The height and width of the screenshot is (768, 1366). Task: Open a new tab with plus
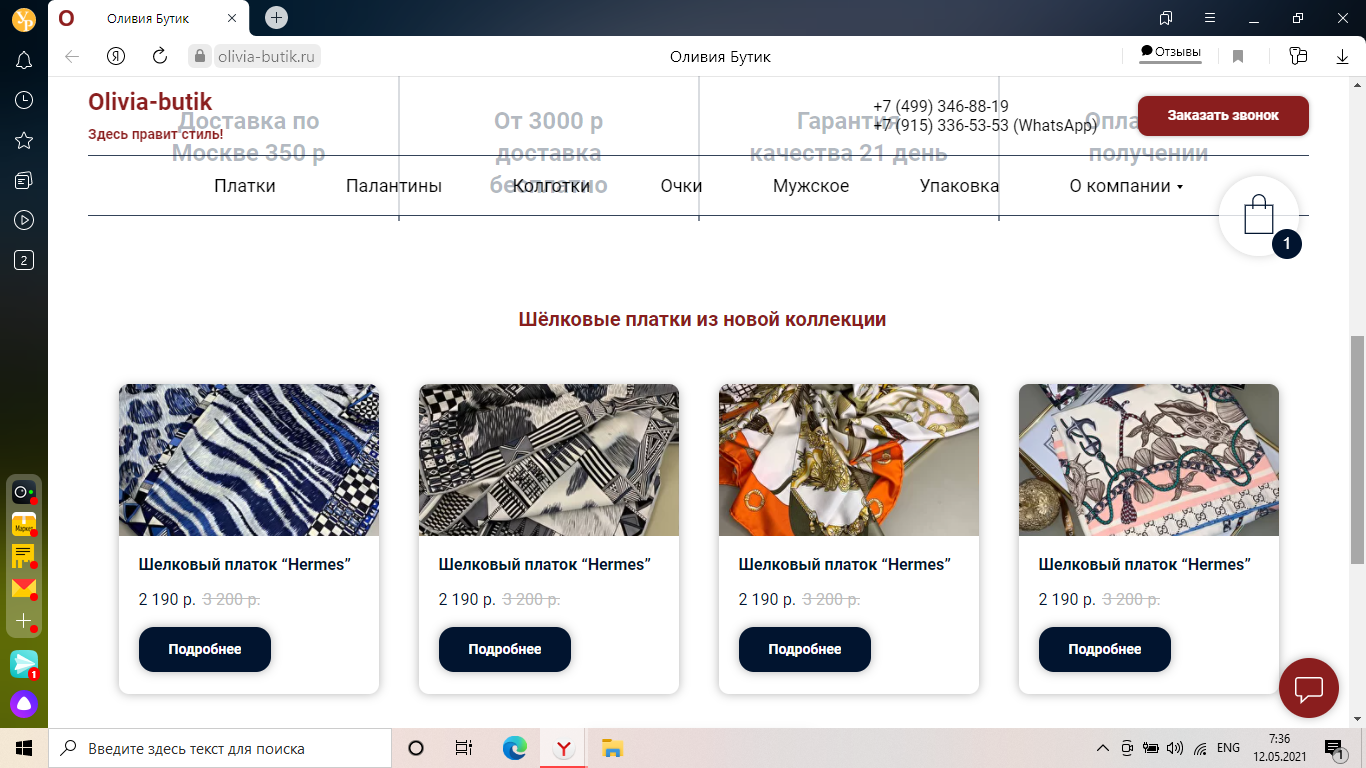[x=277, y=17]
